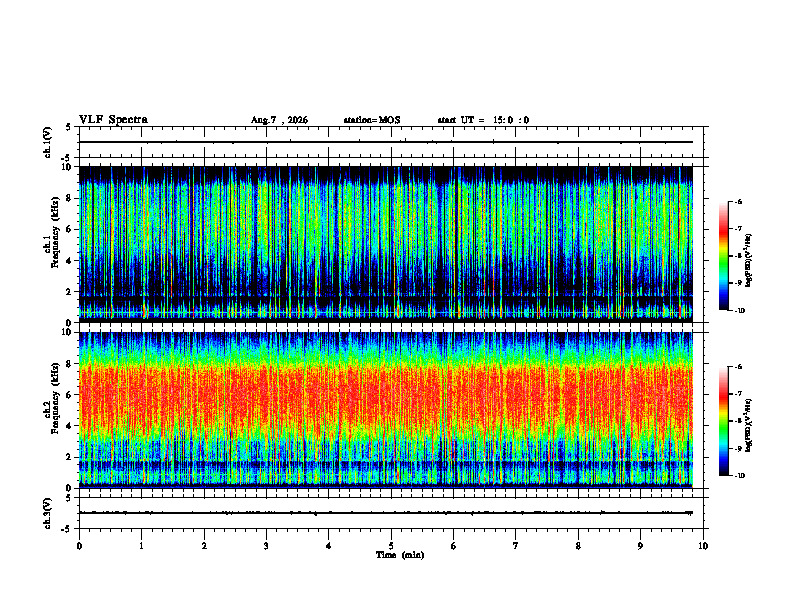Click time axis tick label '10'
This screenshot has height=612, width=792.
[703, 546]
